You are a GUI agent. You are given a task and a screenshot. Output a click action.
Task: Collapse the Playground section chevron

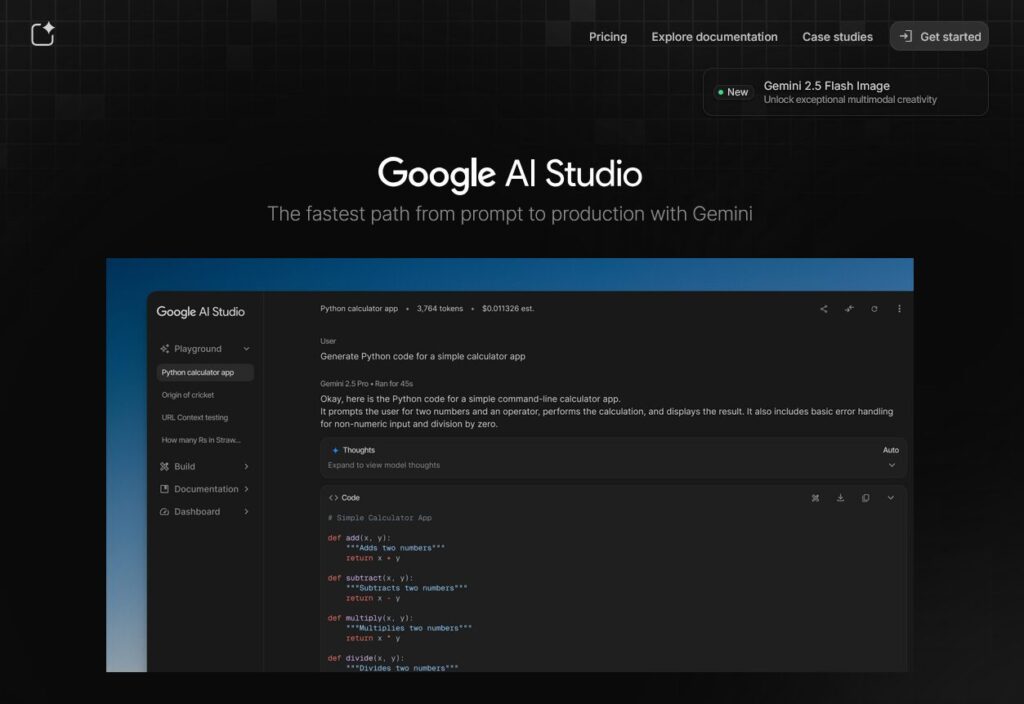pos(246,349)
